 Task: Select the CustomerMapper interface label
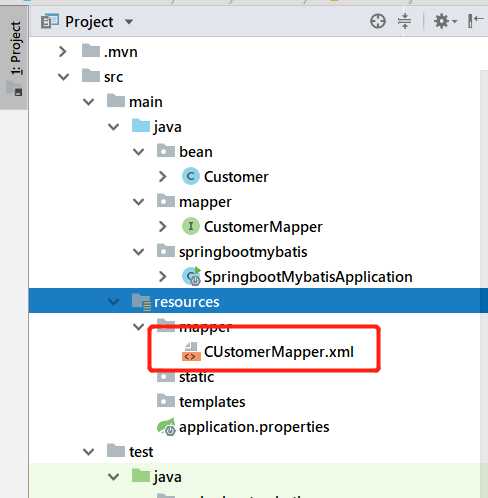[x=263, y=227]
